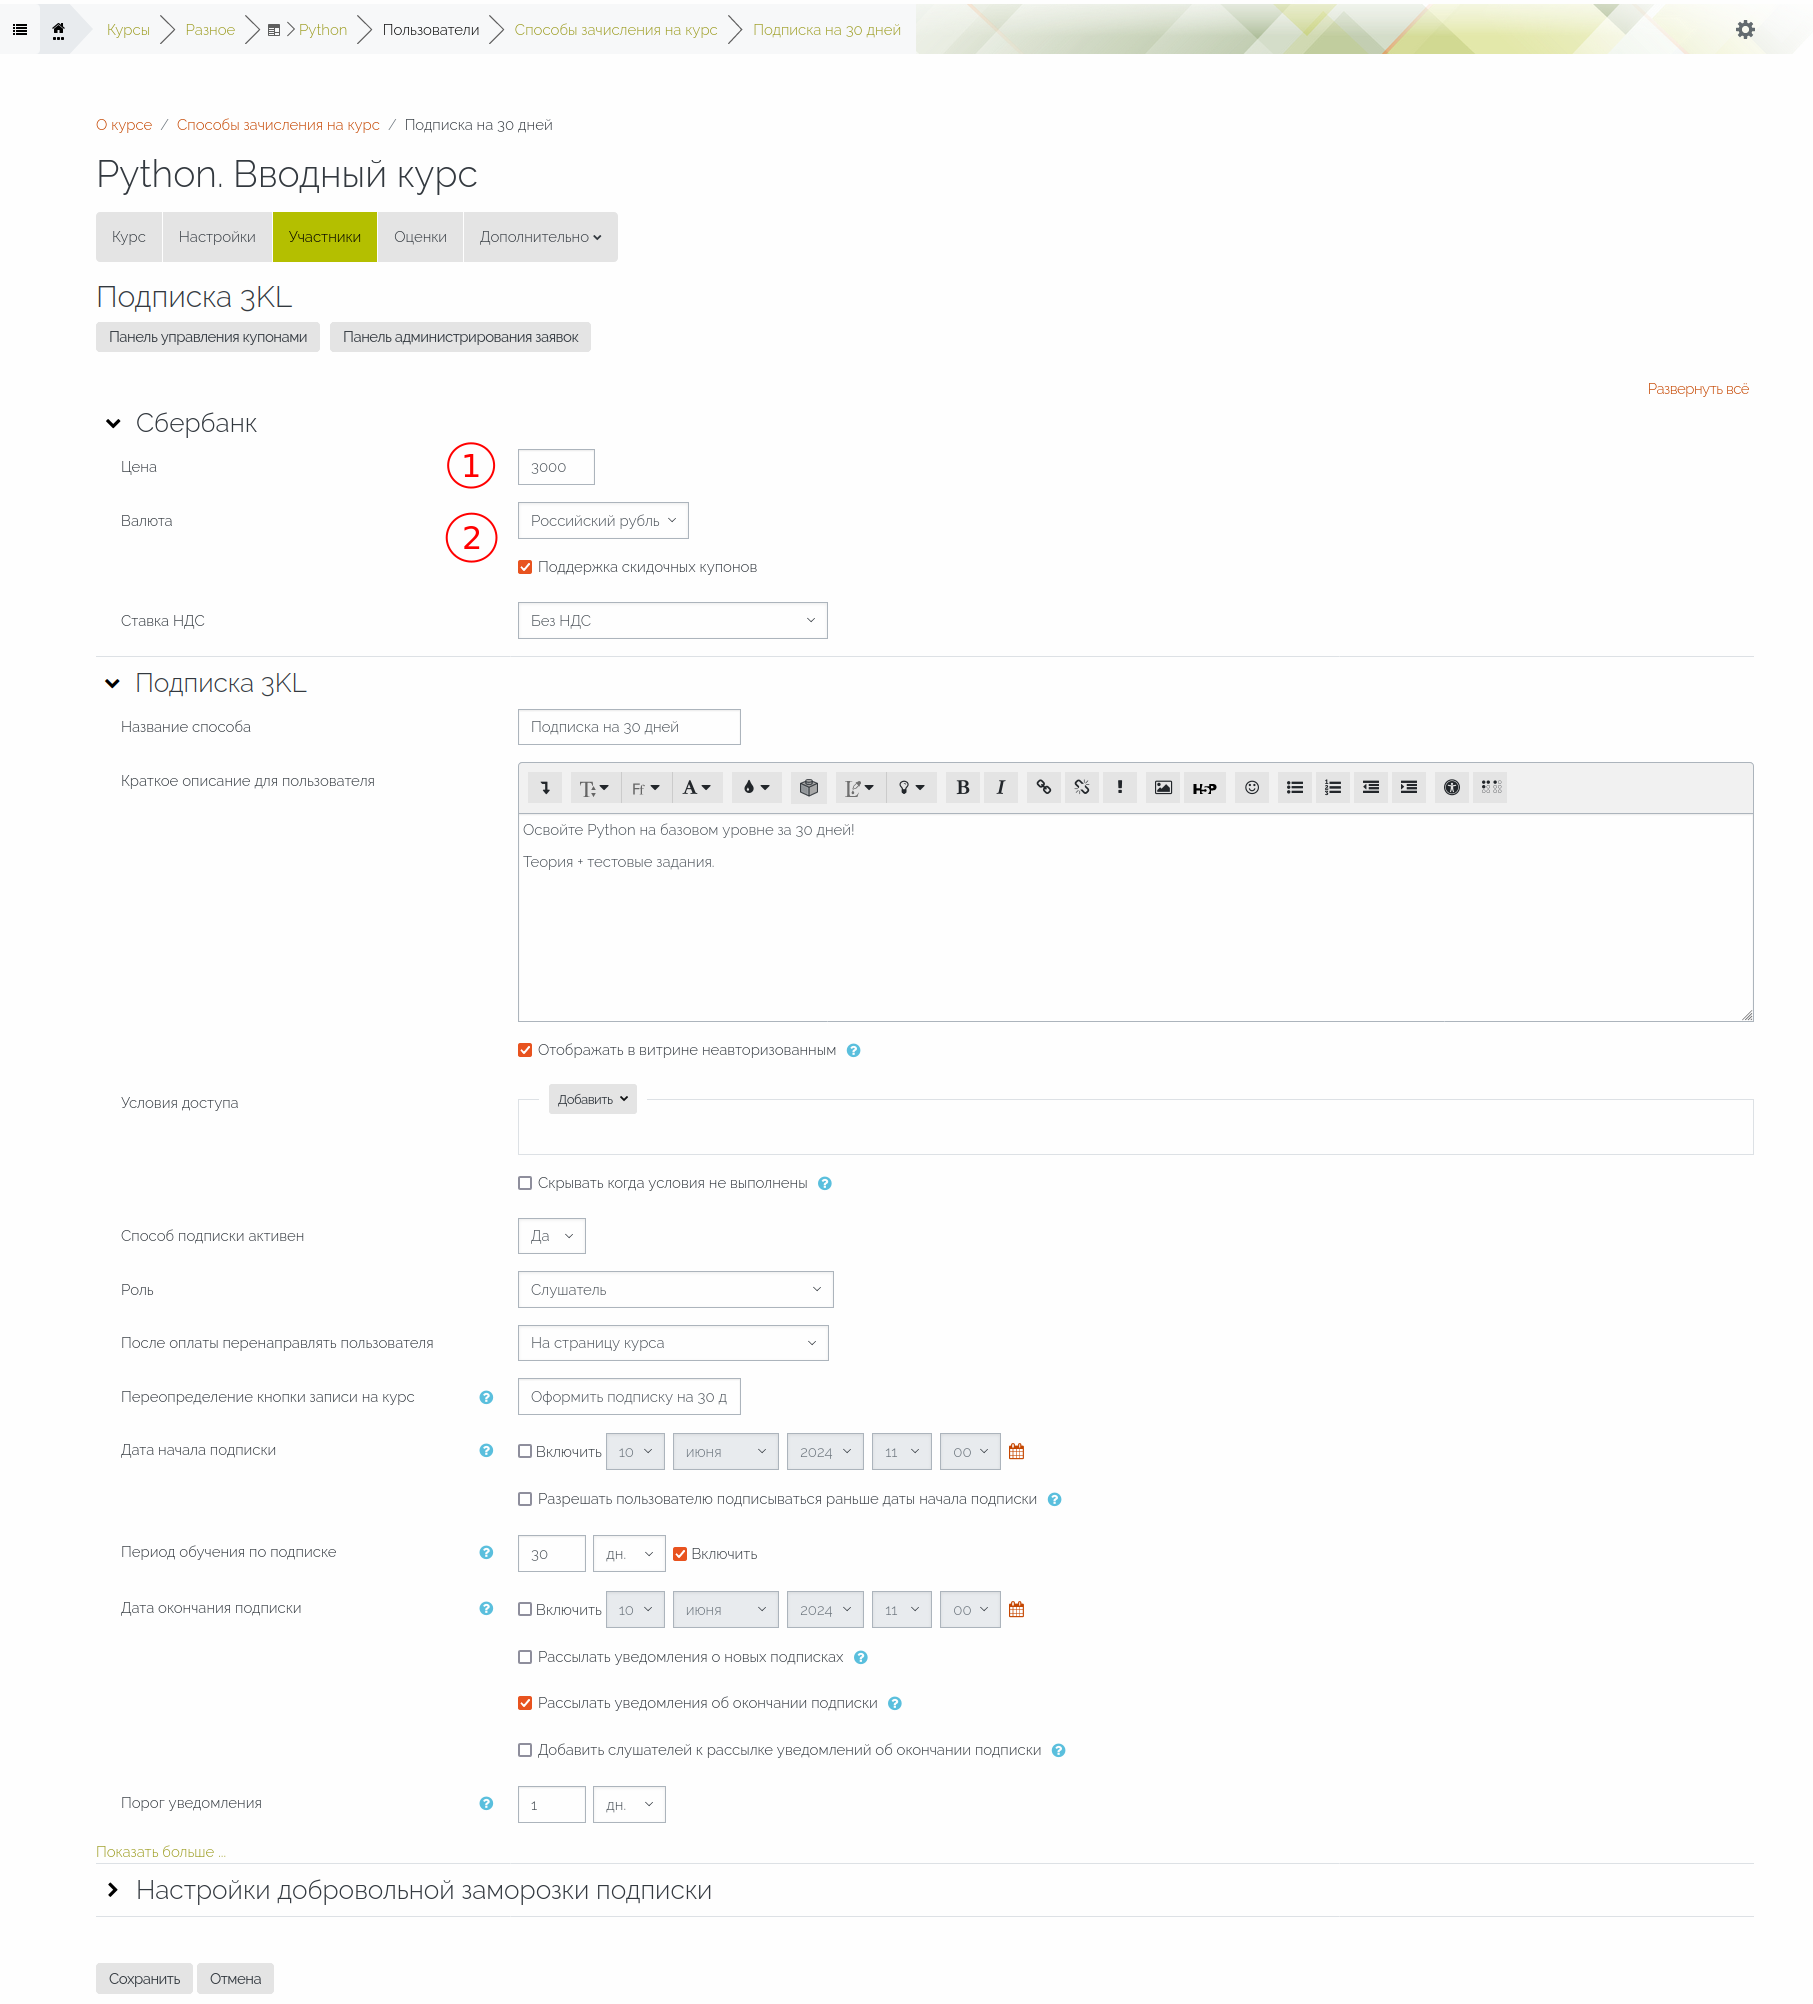The width and height of the screenshot is (1813, 2004).
Task: Open the role dropdown (Слушатель)
Action: (676, 1290)
